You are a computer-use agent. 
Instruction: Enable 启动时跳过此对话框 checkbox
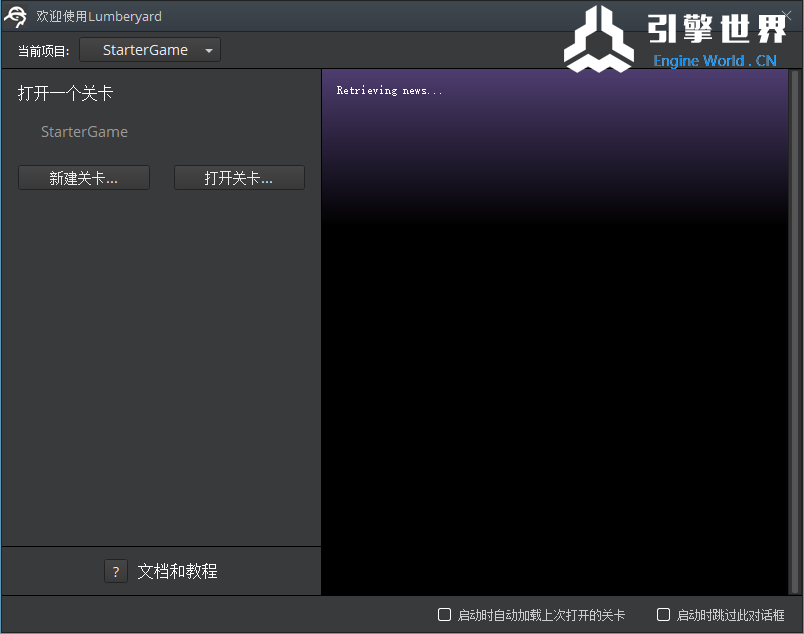click(x=664, y=615)
